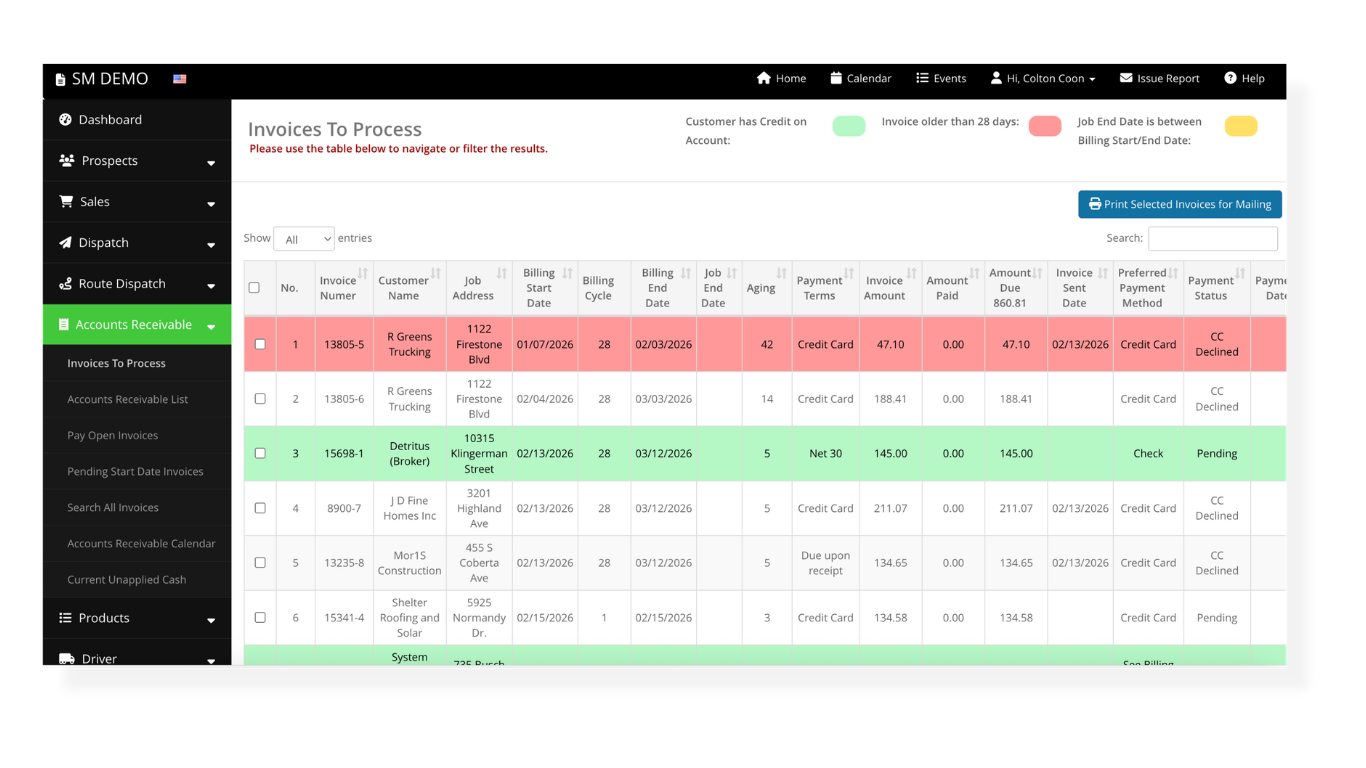Screen dimensions: 1366x768
Task: Open the Issue Report link
Action: (1159, 77)
